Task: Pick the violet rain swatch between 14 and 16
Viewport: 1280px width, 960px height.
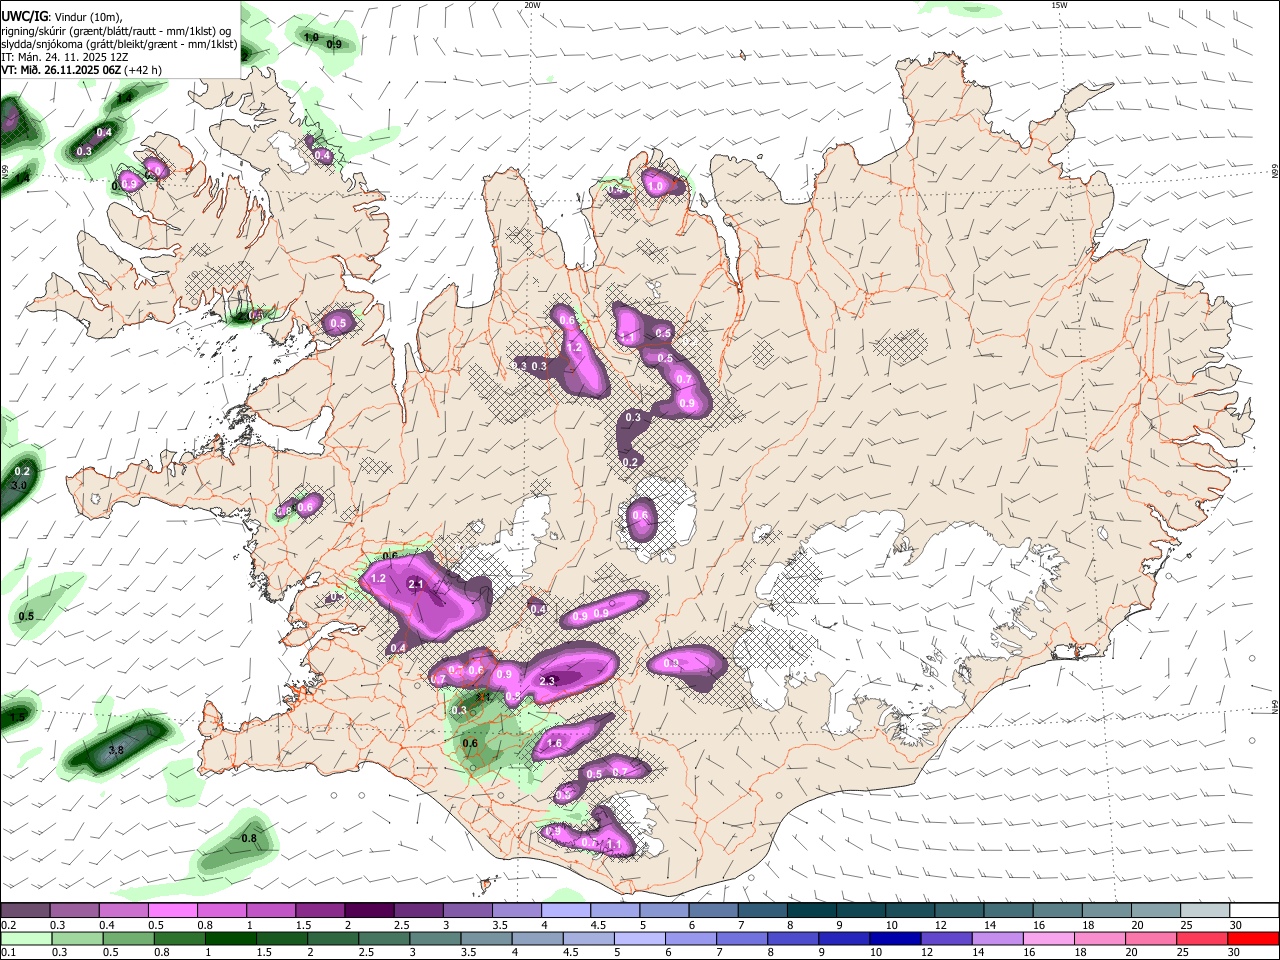Action: 997,938
